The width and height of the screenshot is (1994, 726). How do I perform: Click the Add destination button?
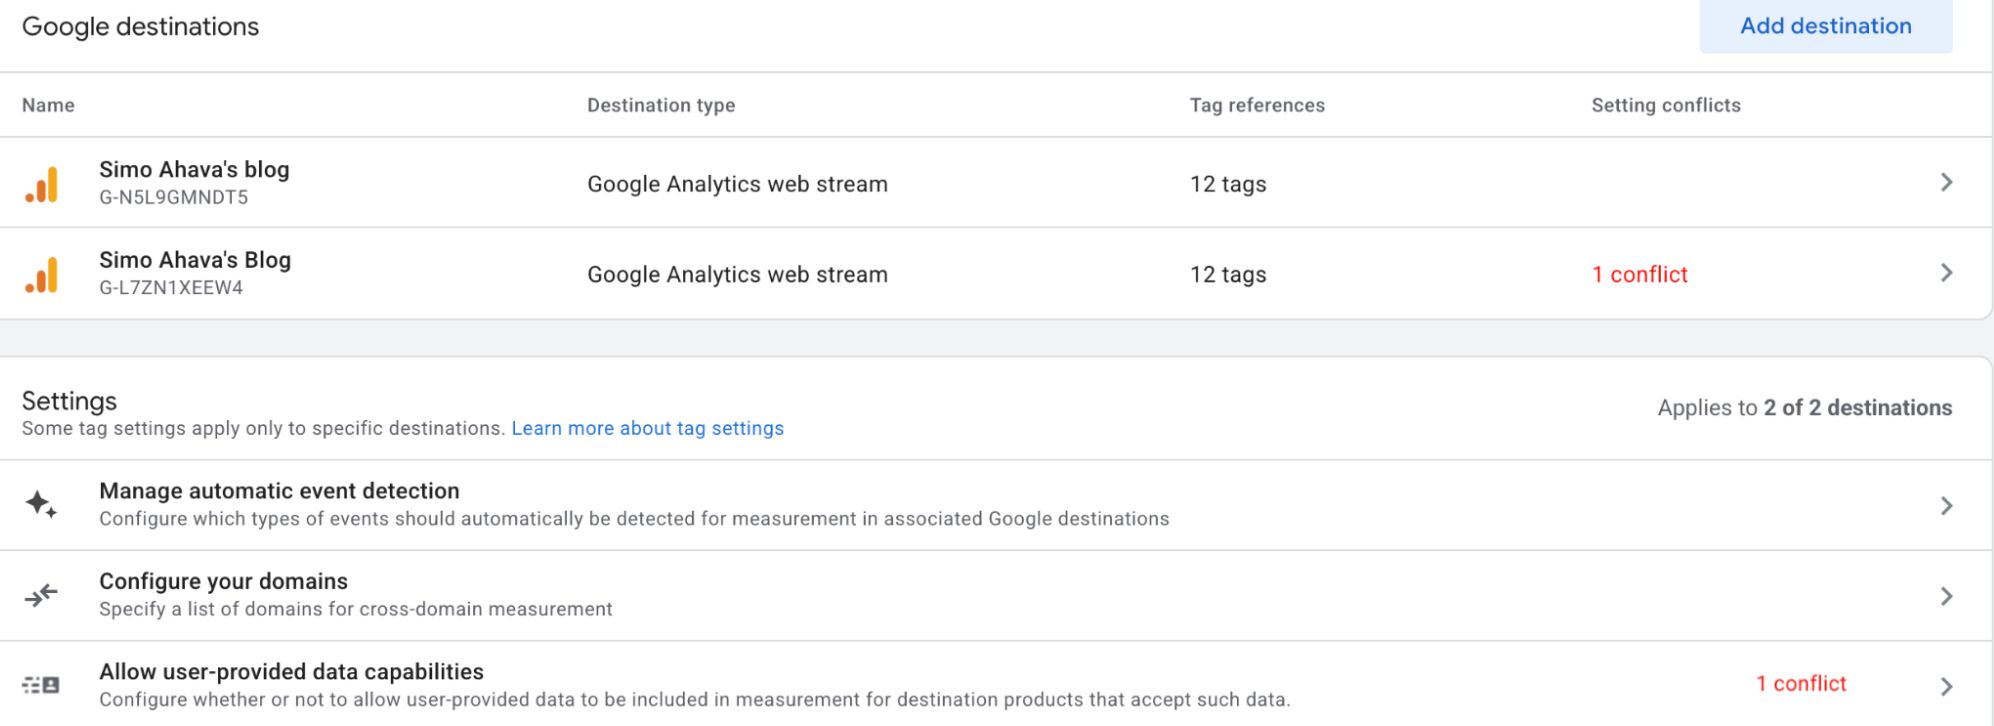coord(1826,26)
